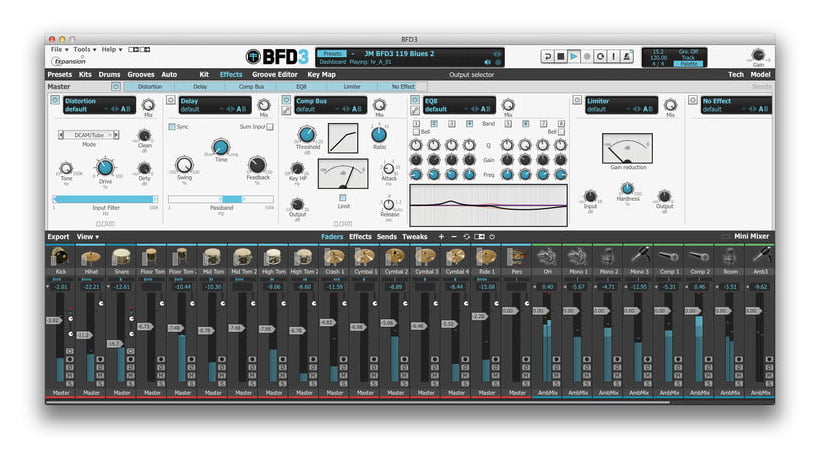Open the Help menu dropdown
820x461 pixels.
click(x=111, y=49)
